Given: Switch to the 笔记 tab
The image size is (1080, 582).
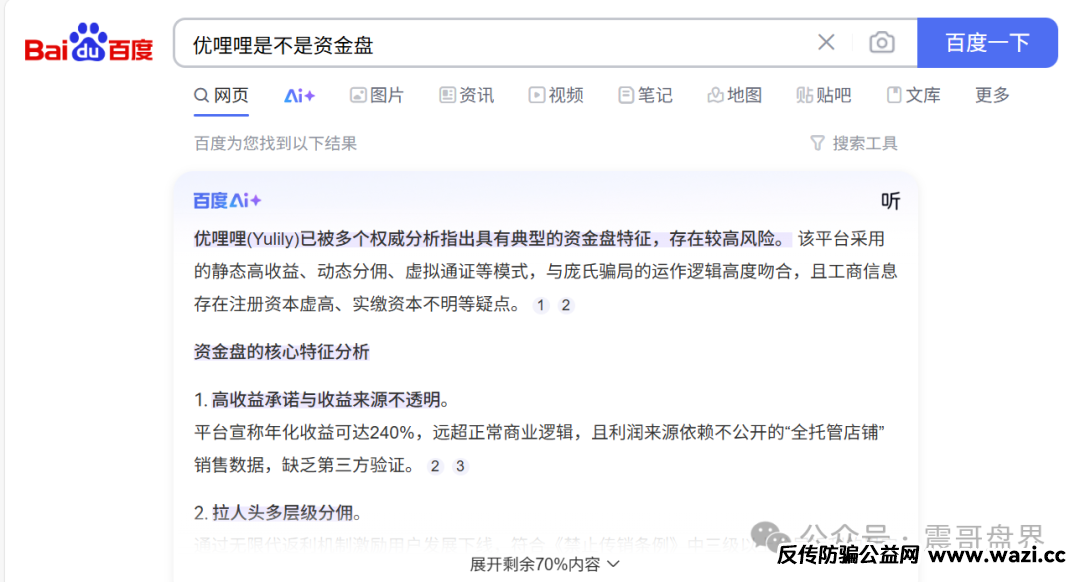Looking at the screenshot, I should [x=645, y=95].
